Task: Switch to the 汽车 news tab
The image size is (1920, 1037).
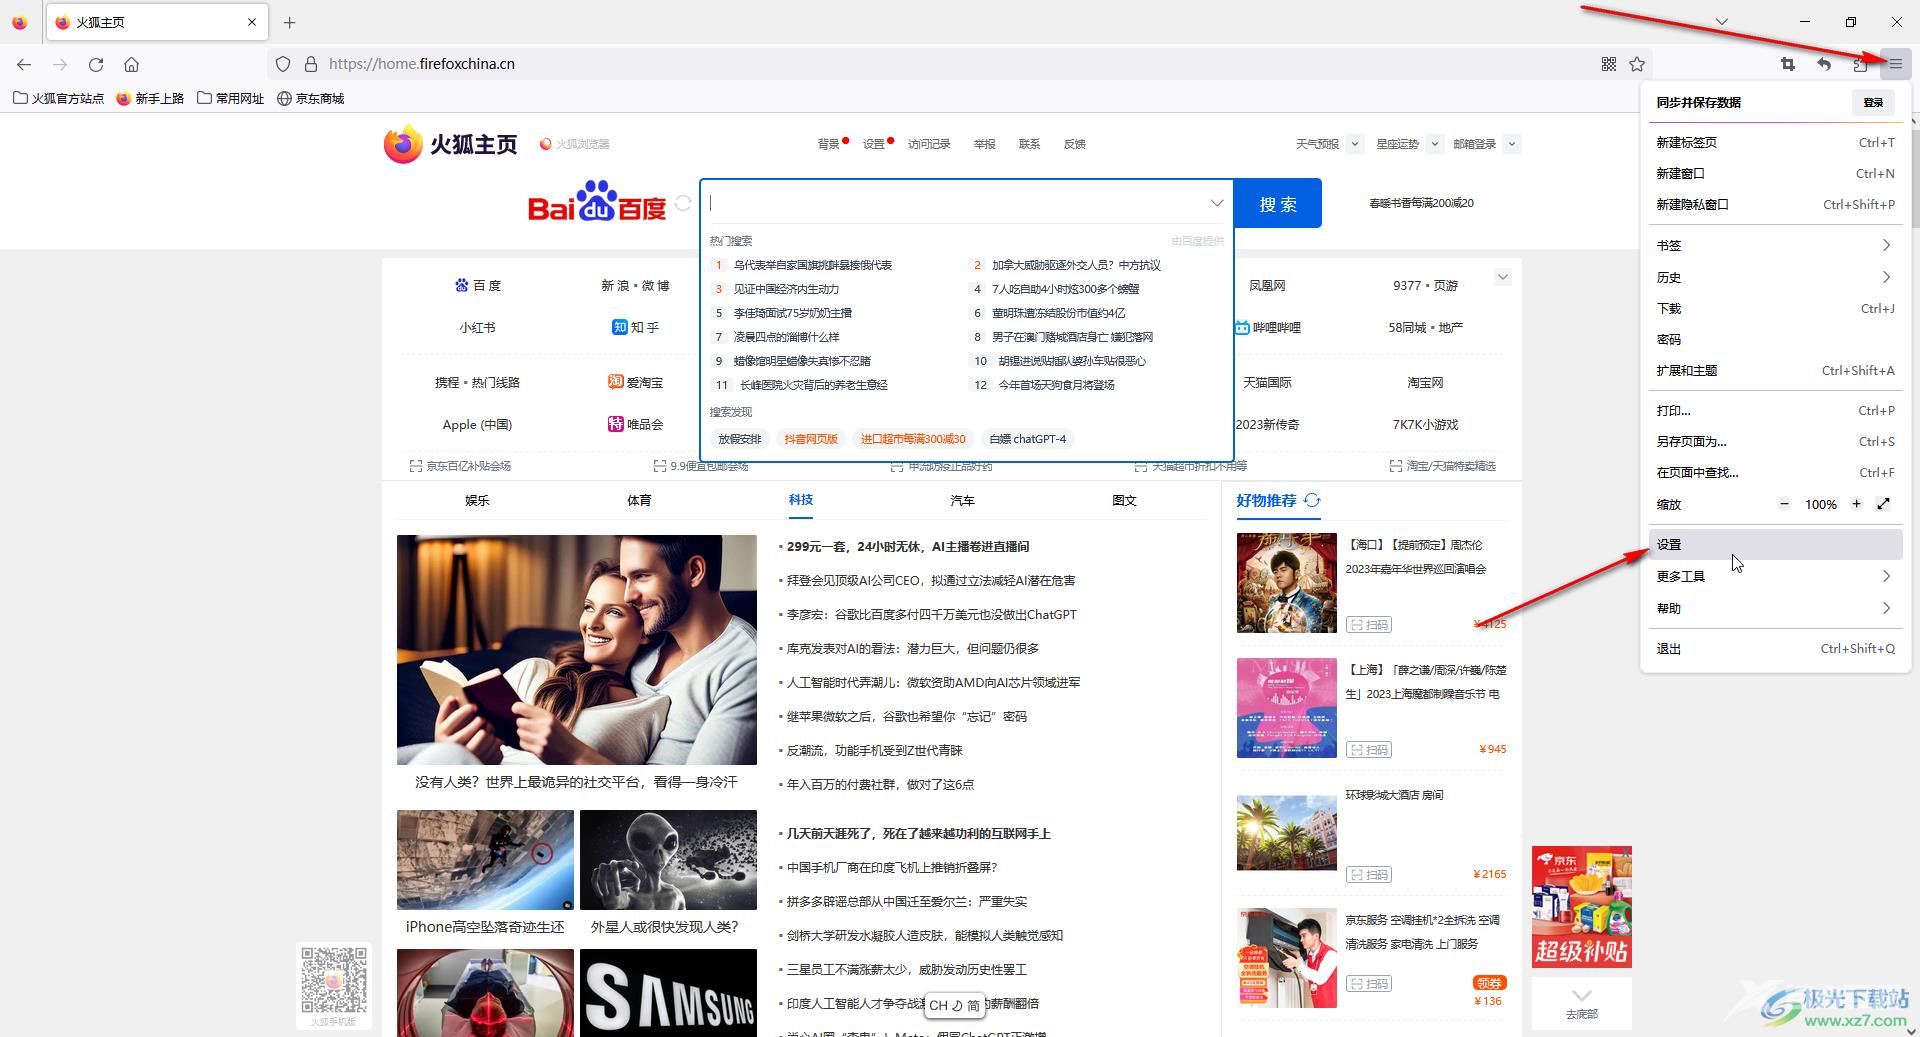Action: tap(962, 500)
